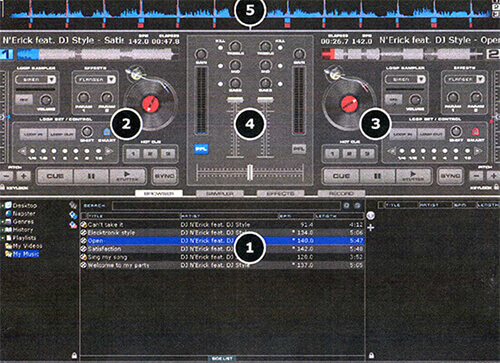Screen dimensions: 500x363
Task: Click the crossfader handle
Action: (x=250, y=172)
